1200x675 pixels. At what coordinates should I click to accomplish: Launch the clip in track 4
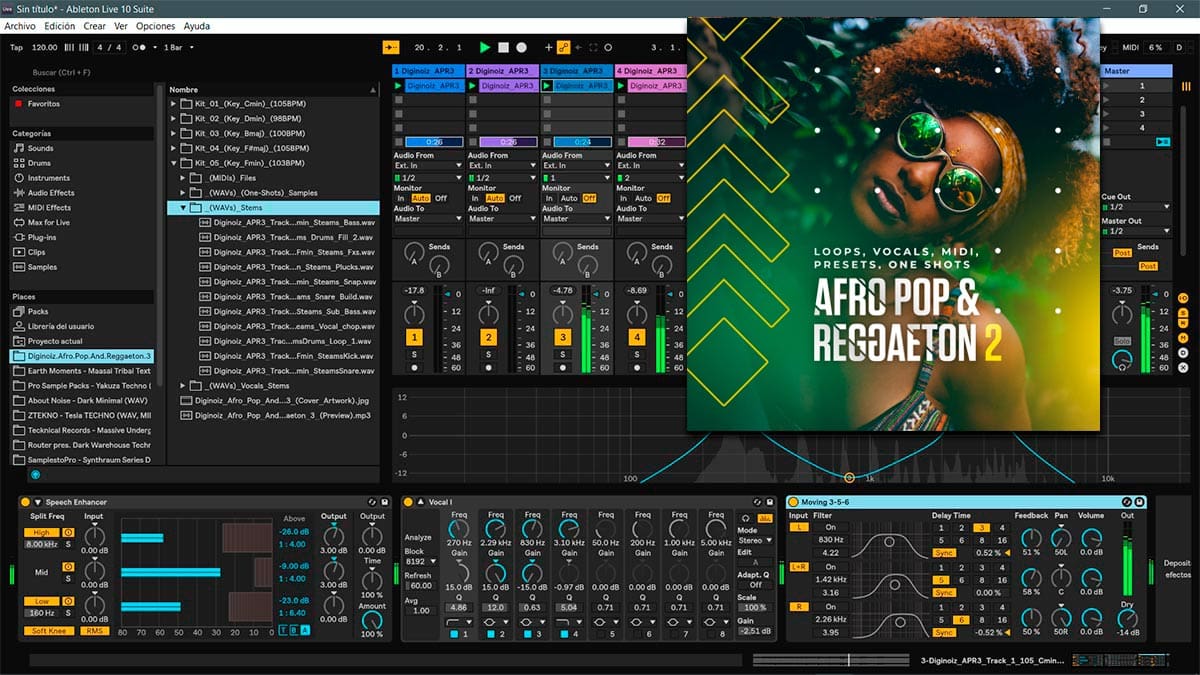pyautogui.click(x=620, y=86)
